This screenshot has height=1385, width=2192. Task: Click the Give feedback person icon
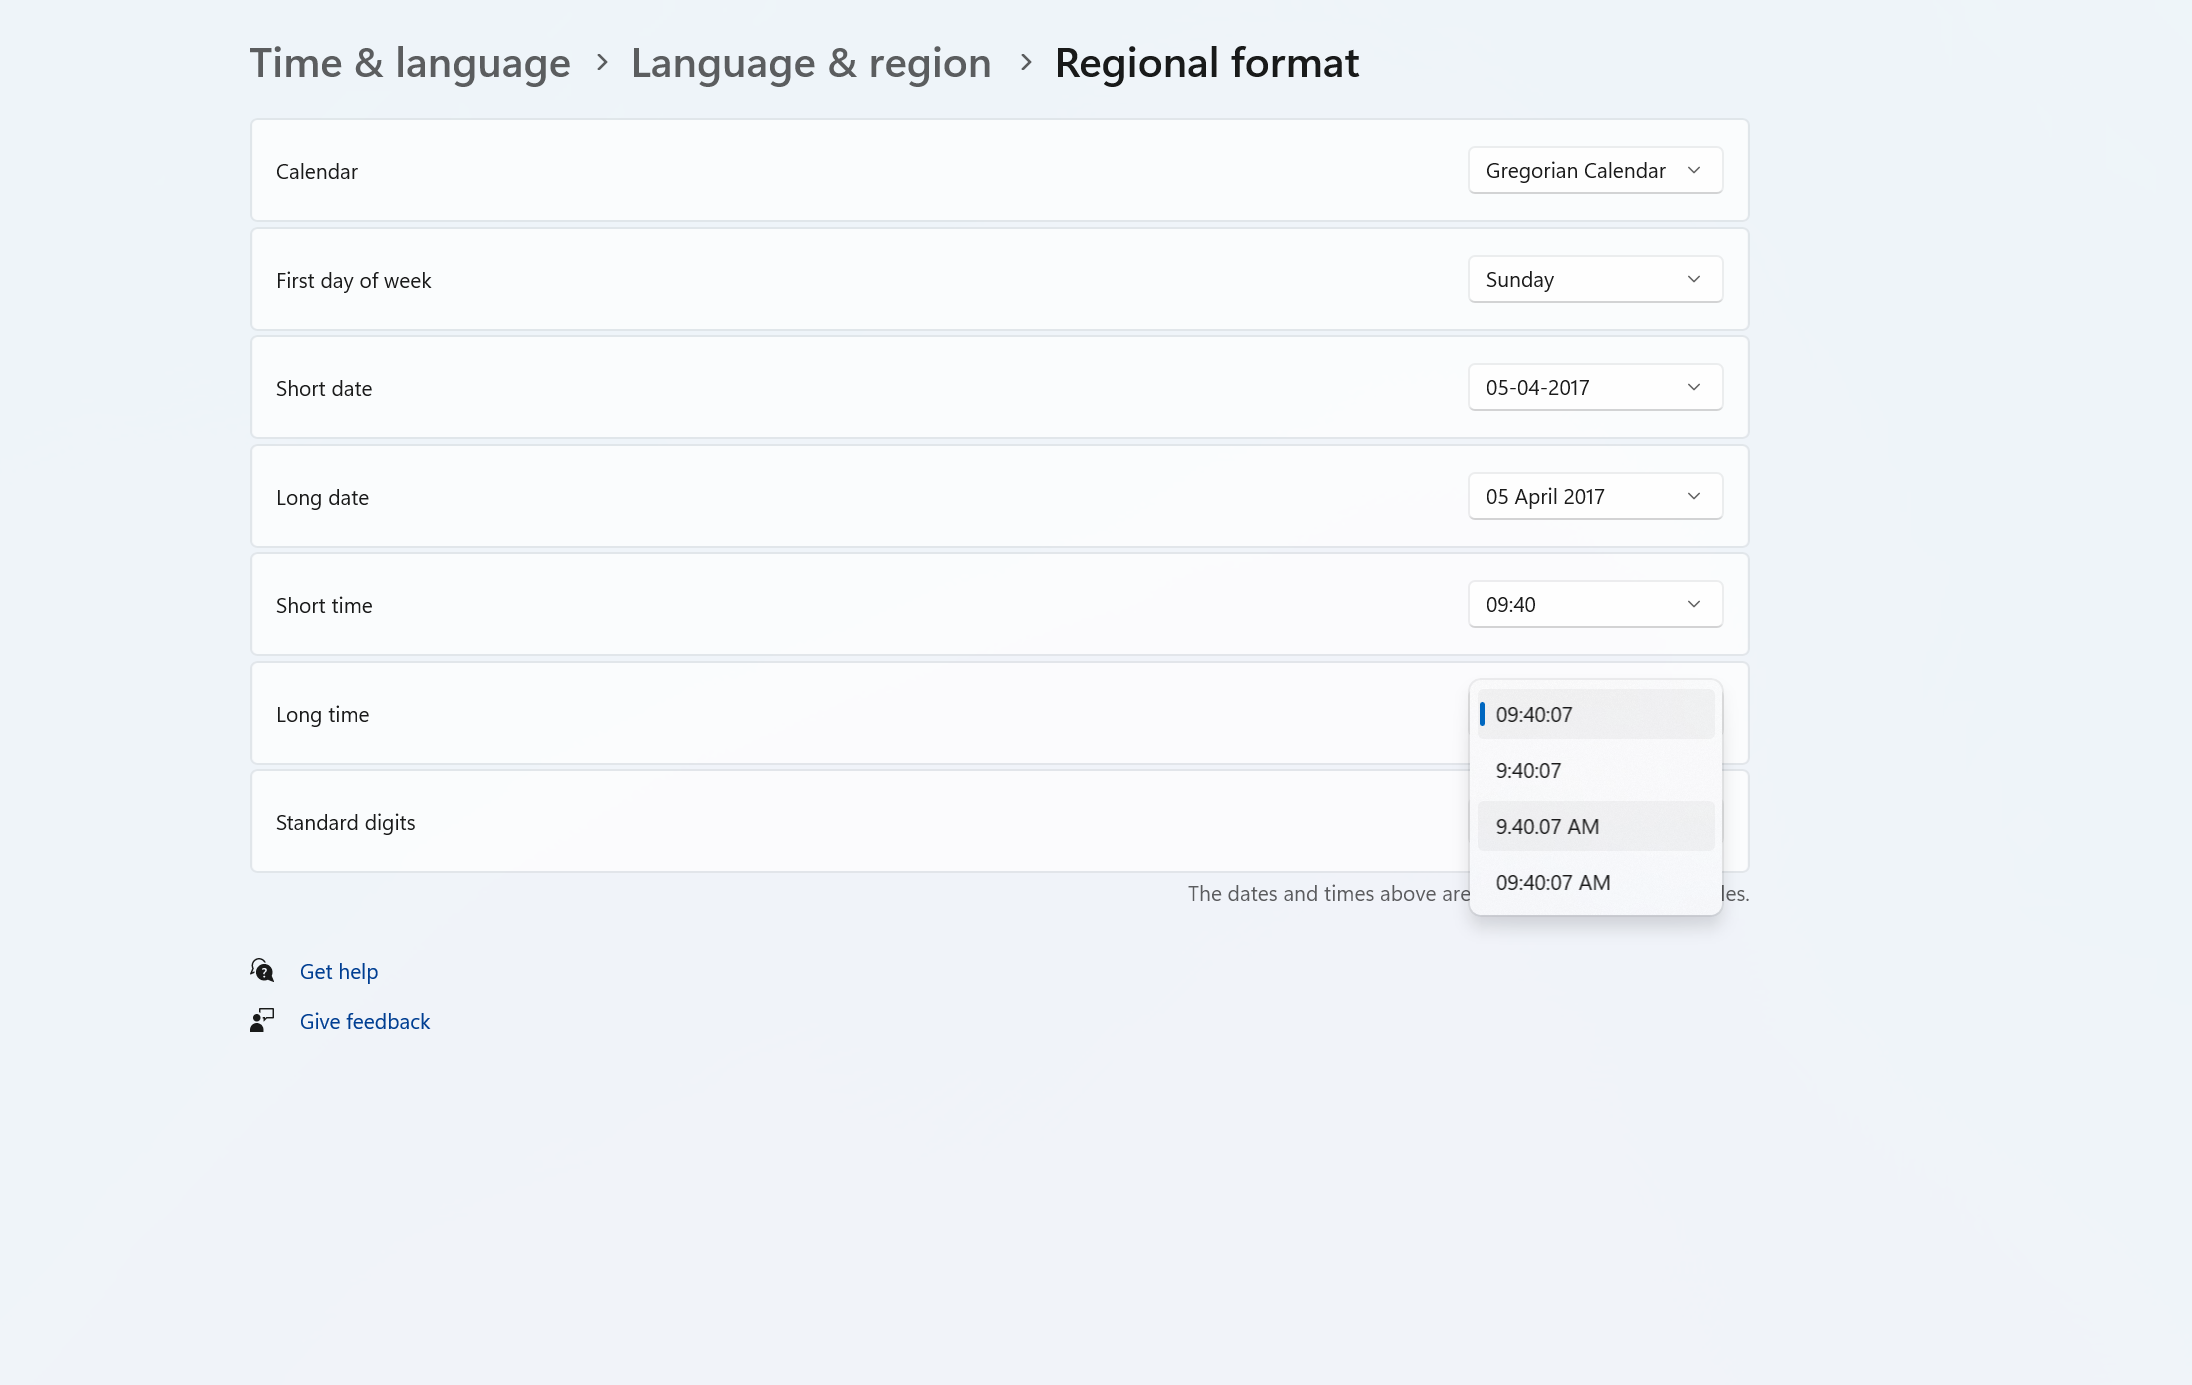click(x=262, y=1020)
